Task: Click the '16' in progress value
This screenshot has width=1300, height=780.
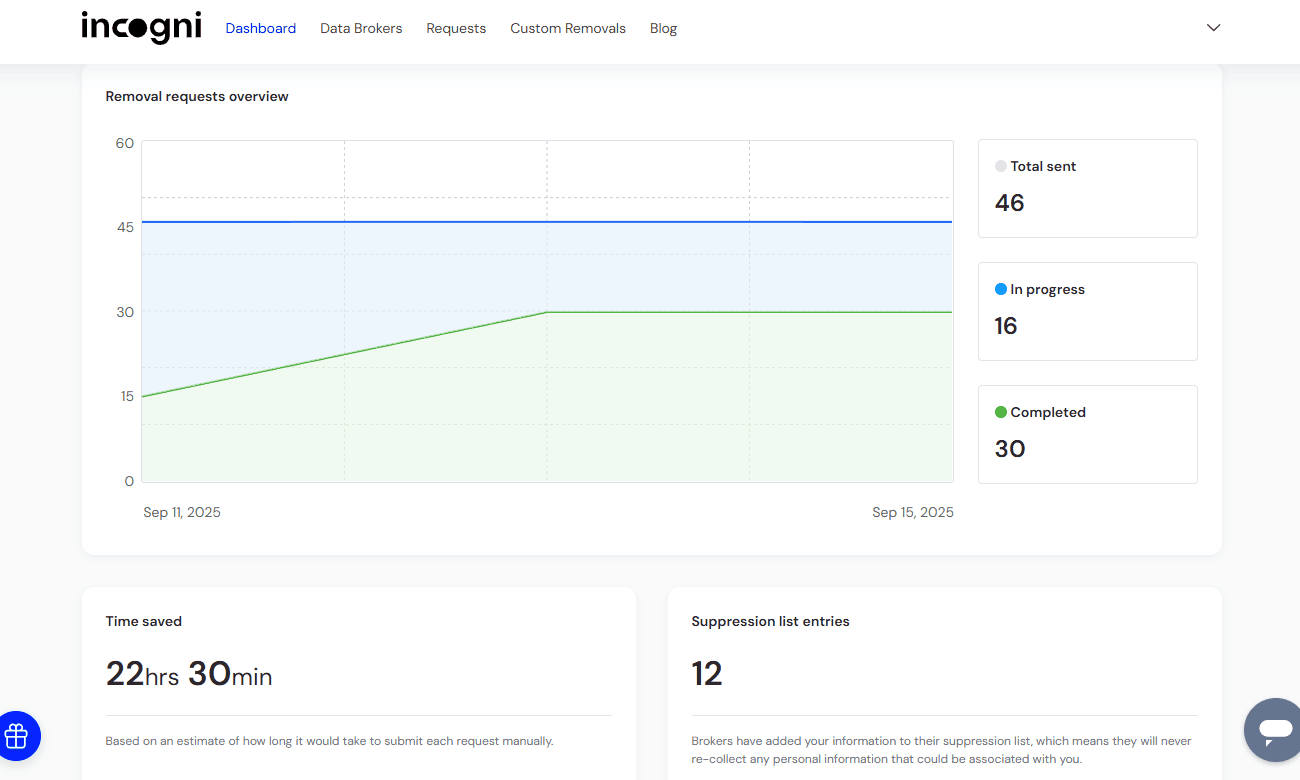Action: (x=1006, y=326)
